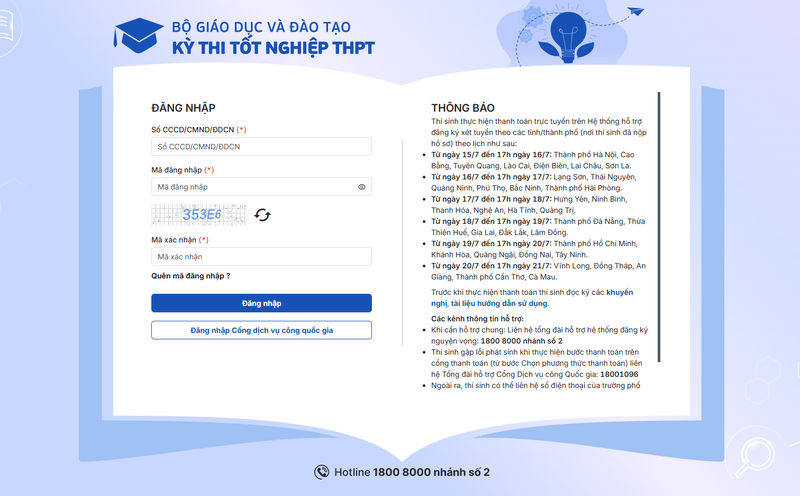This screenshot has width=800, height=496.
Task: Click 'Từ ngày 16/7 đến 17h ngày 17/7' text
Action: pyautogui.click(x=491, y=177)
